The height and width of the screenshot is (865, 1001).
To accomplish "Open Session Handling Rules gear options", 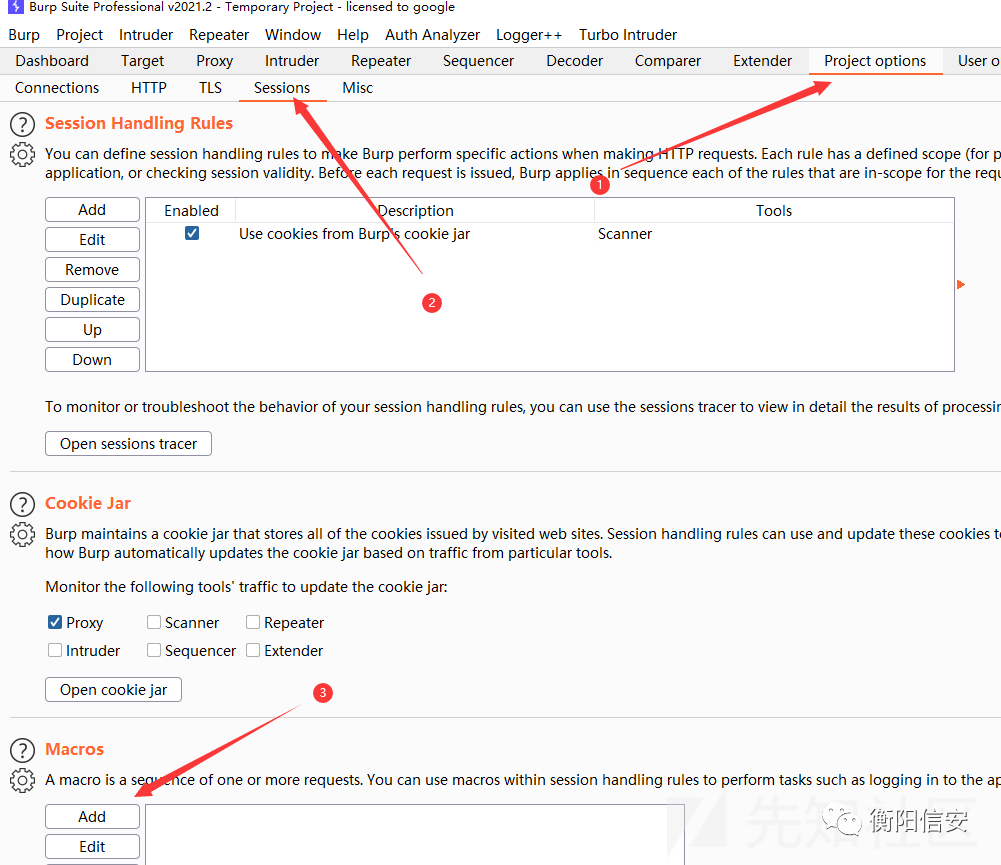I will click(x=22, y=155).
